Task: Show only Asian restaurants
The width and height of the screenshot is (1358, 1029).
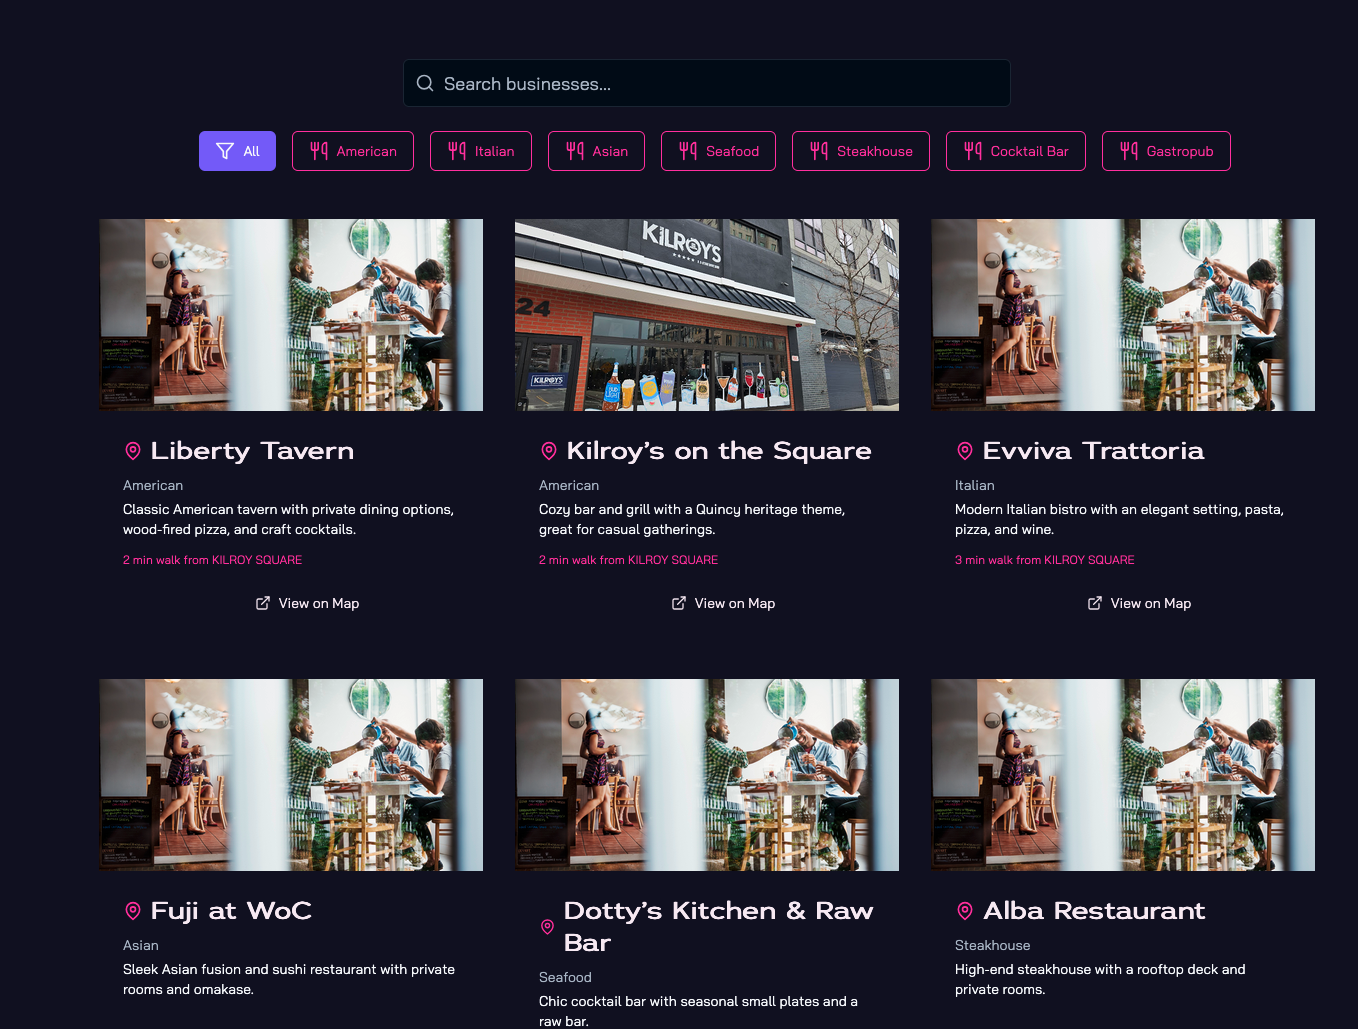Action: tap(596, 151)
